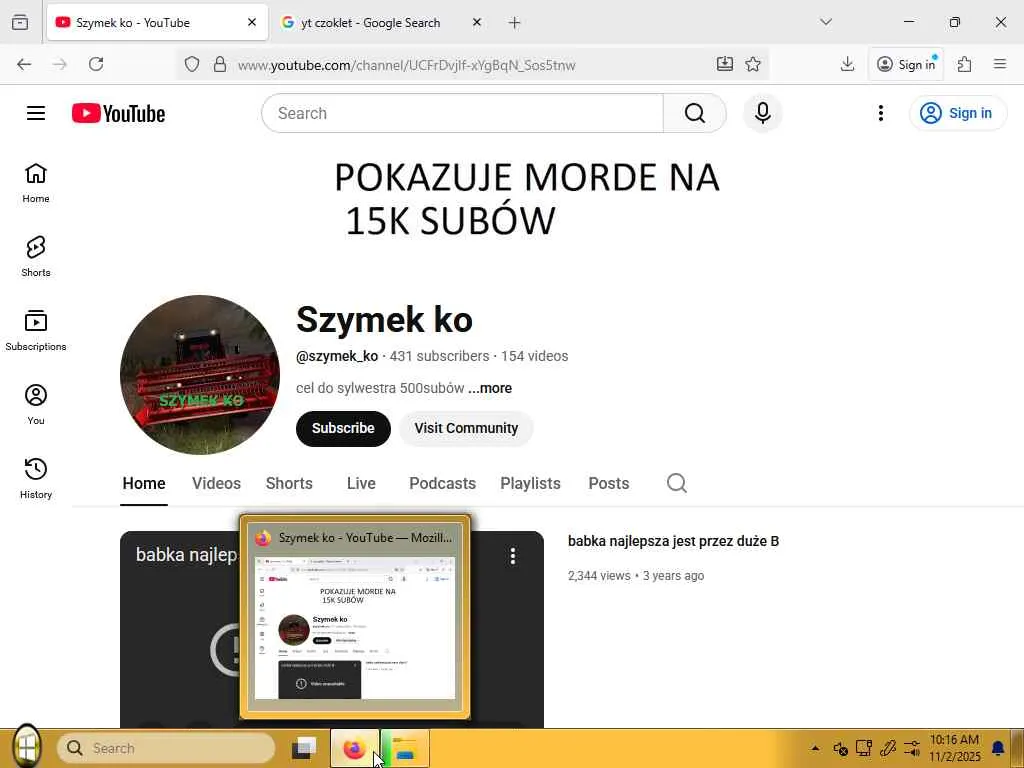
Task: Open the featured video's three-dot menu
Action: [x=513, y=556]
